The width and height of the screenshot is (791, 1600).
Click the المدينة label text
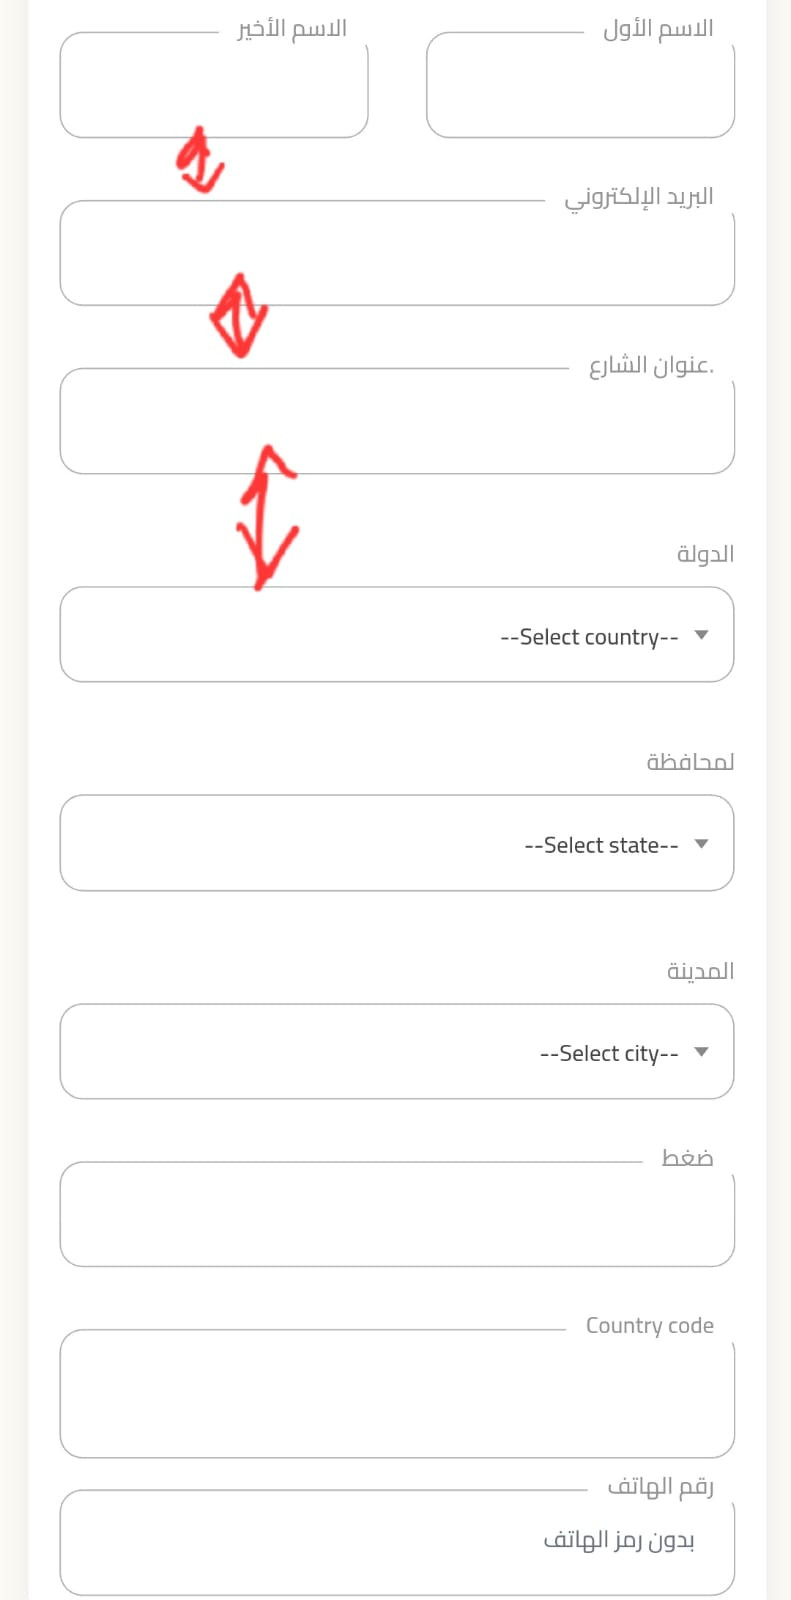700,971
